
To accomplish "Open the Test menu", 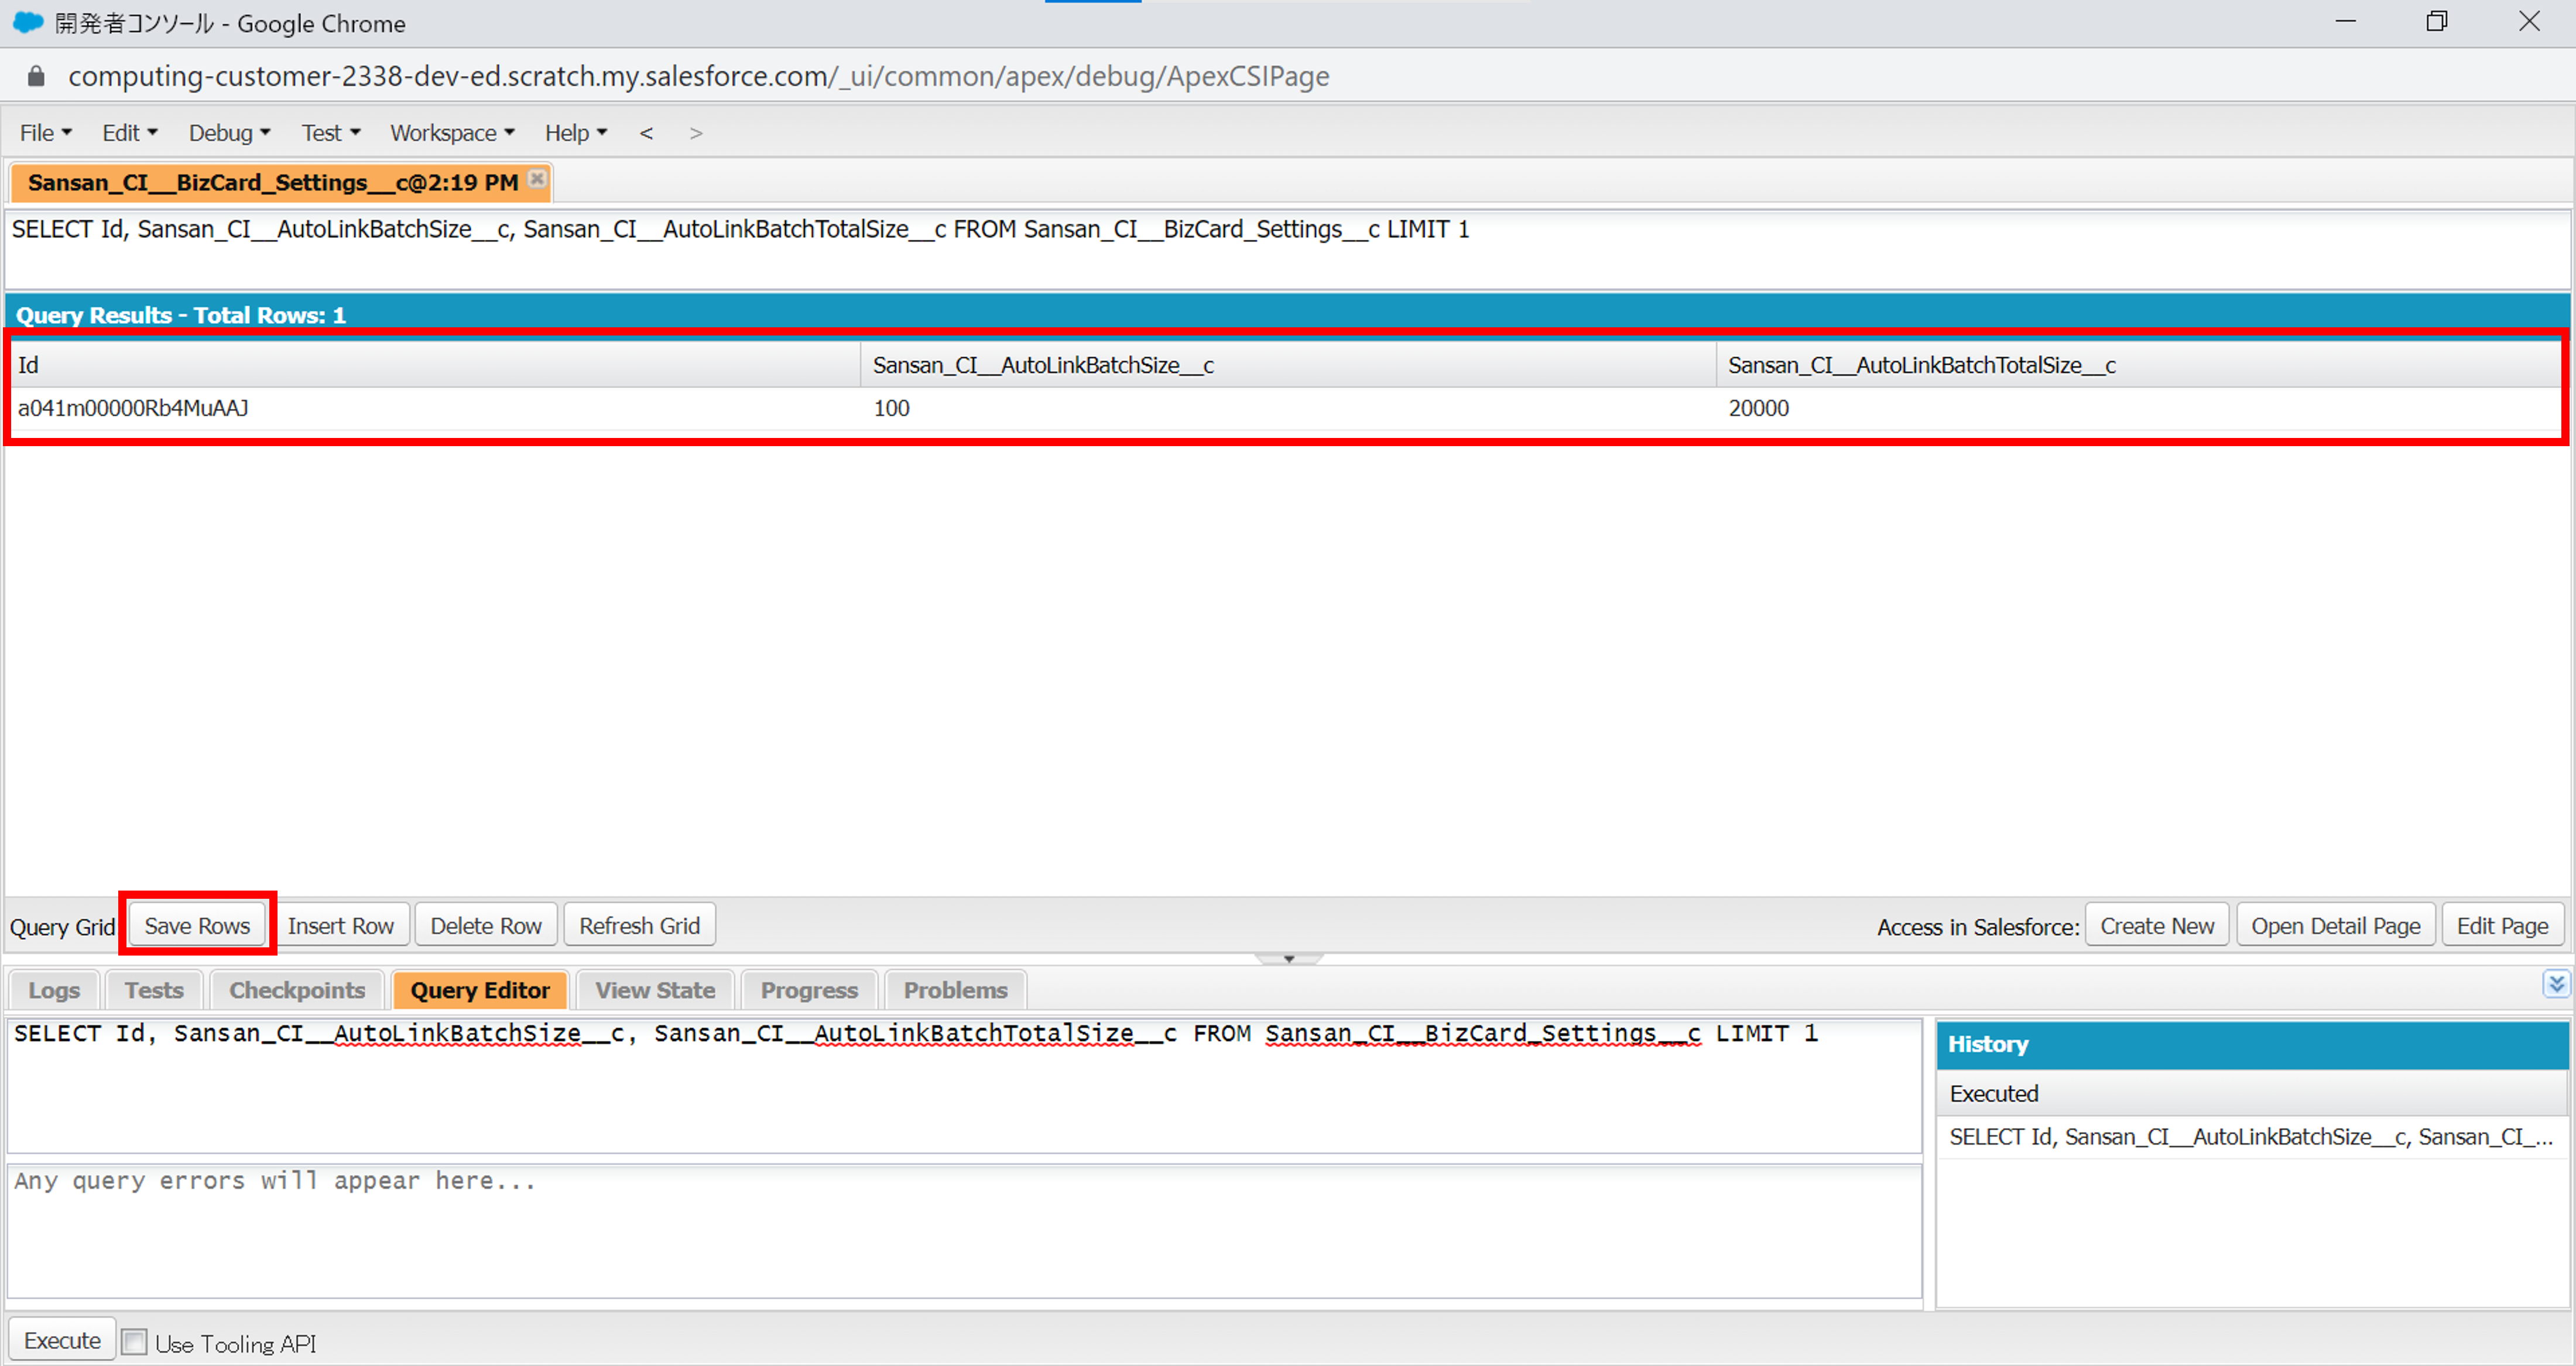I will coord(330,133).
